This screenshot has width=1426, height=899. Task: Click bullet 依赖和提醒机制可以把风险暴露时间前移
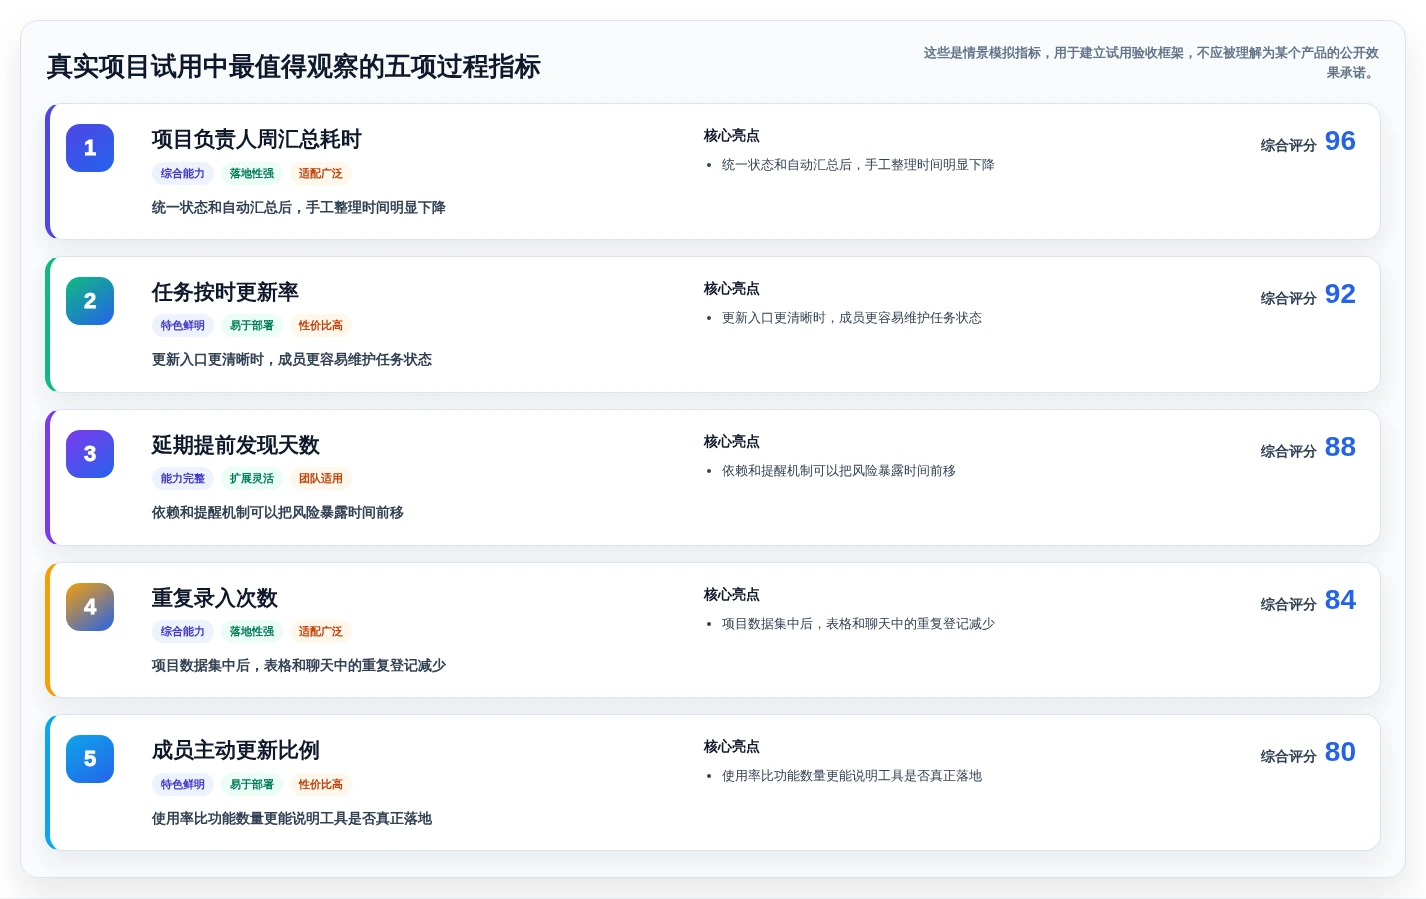coord(839,471)
